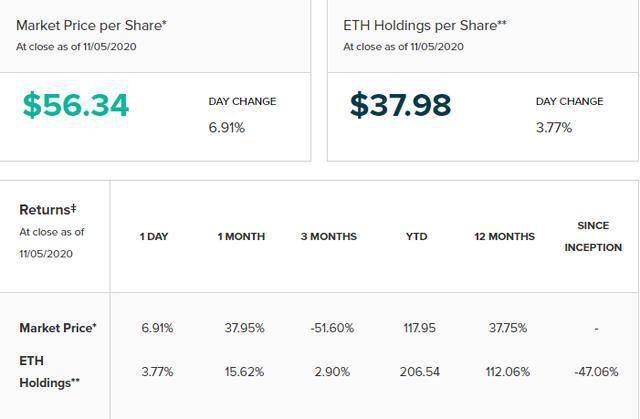Click the Market Price row label

pyautogui.click(x=58, y=328)
